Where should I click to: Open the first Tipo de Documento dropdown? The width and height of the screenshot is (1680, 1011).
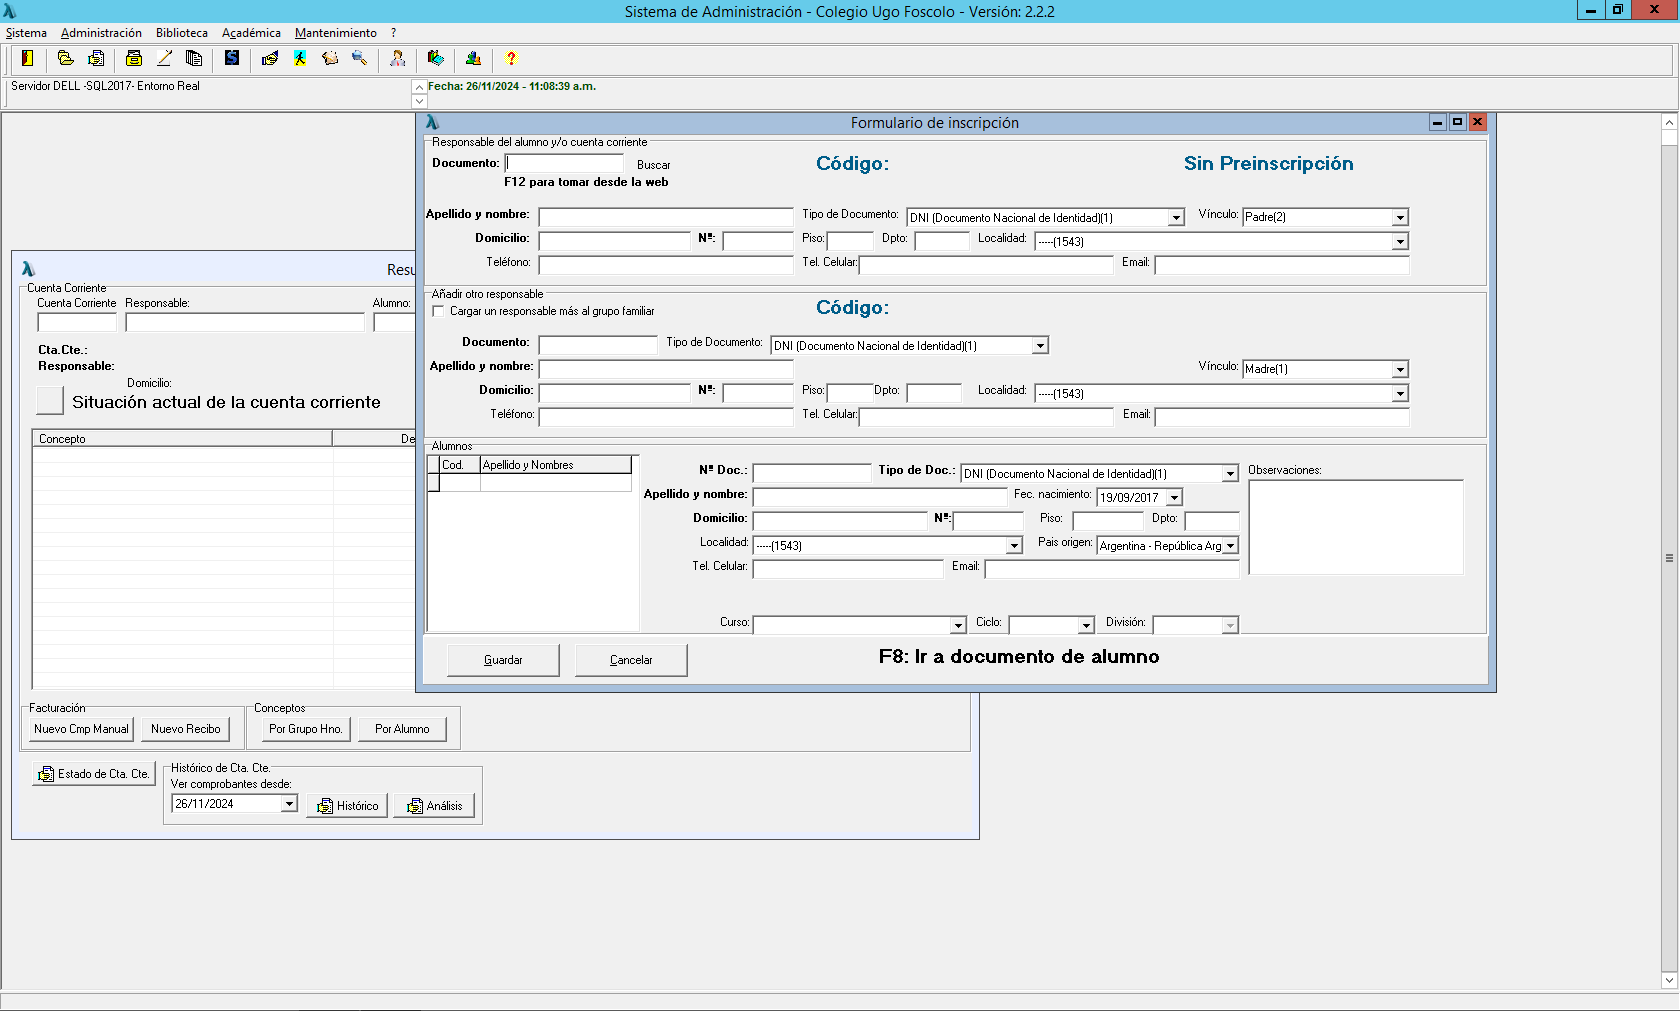tap(1176, 217)
